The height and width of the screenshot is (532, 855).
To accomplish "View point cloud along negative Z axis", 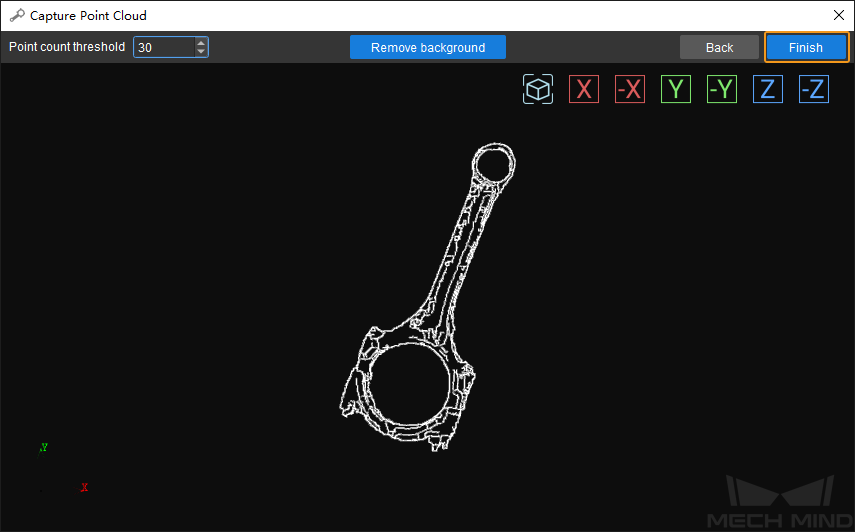I will 814,89.
